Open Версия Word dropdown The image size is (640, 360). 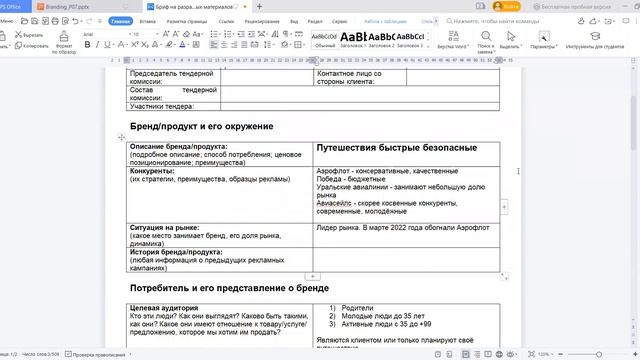pos(453,40)
